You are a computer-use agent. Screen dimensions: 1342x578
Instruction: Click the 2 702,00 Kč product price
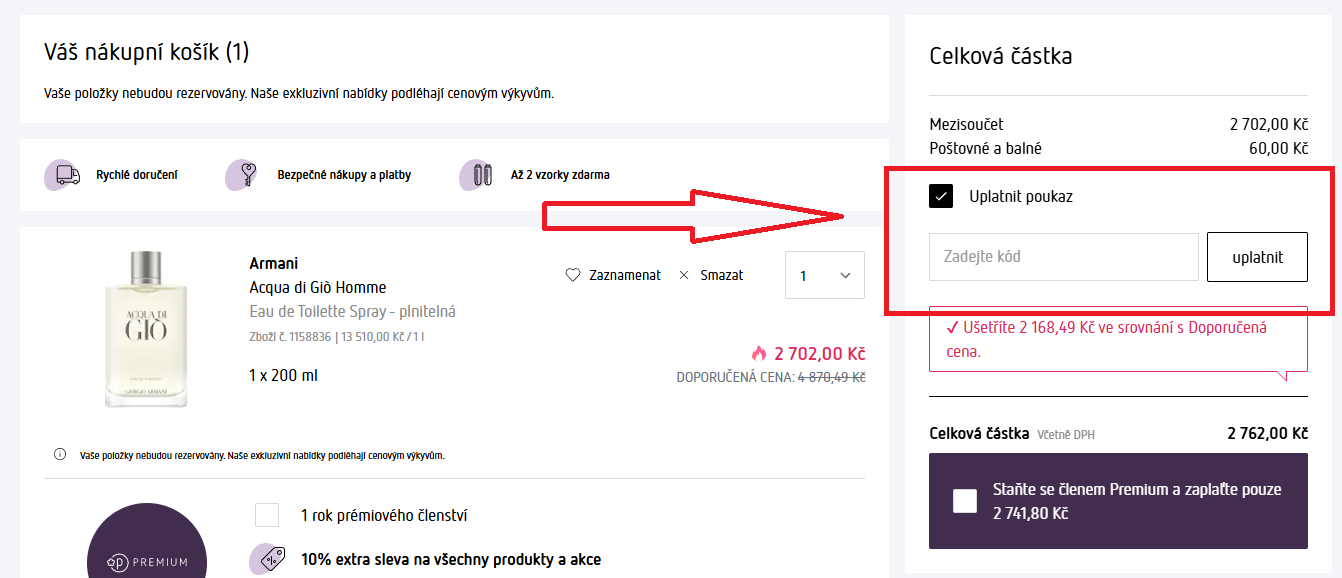(820, 353)
